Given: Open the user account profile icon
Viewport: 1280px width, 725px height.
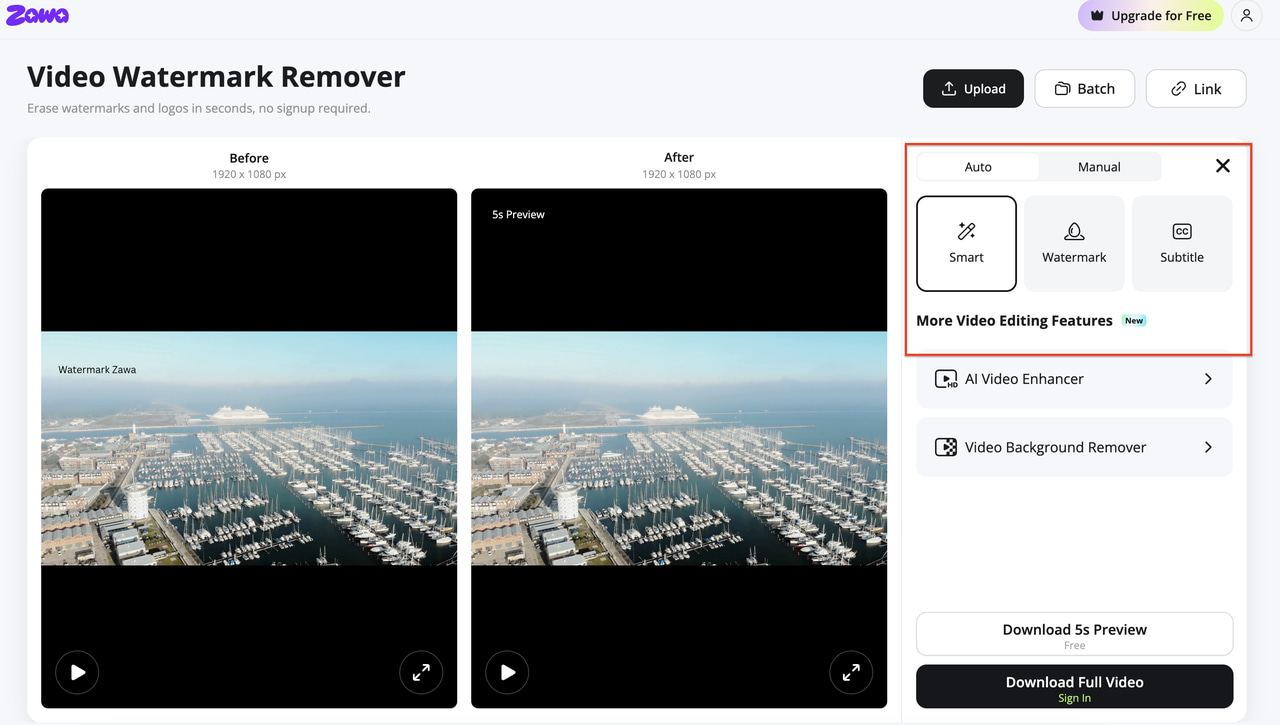Looking at the screenshot, I should [1246, 16].
